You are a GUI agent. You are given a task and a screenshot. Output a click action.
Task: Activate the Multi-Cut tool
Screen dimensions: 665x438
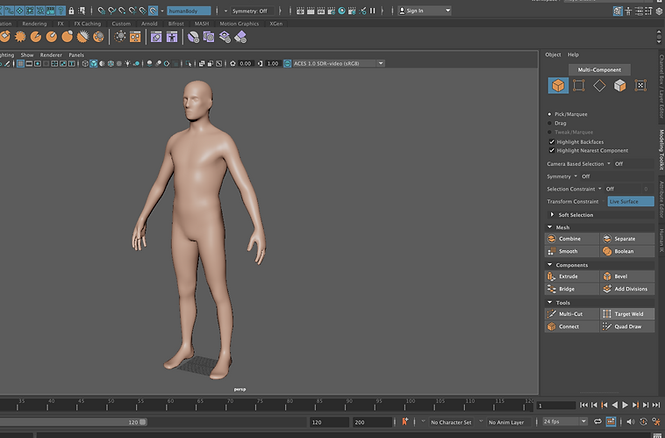[x=572, y=314]
